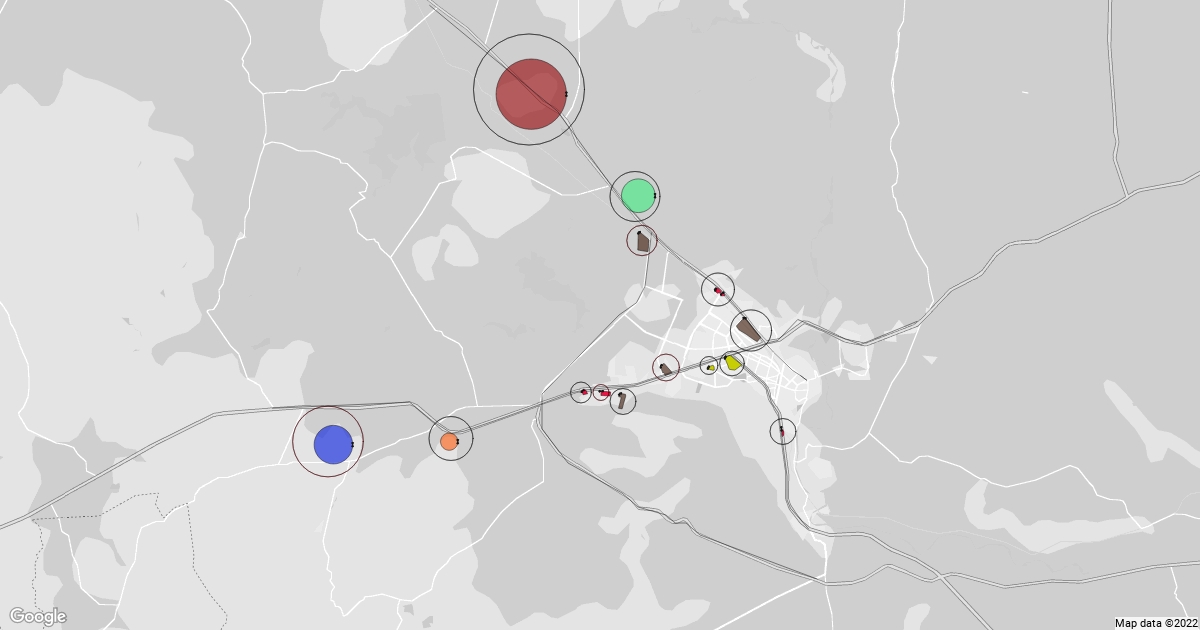This screenshot has width=1200, height=630.
Task: Click the "Map data ©2022" attribution text
Action: [1155, 623]
